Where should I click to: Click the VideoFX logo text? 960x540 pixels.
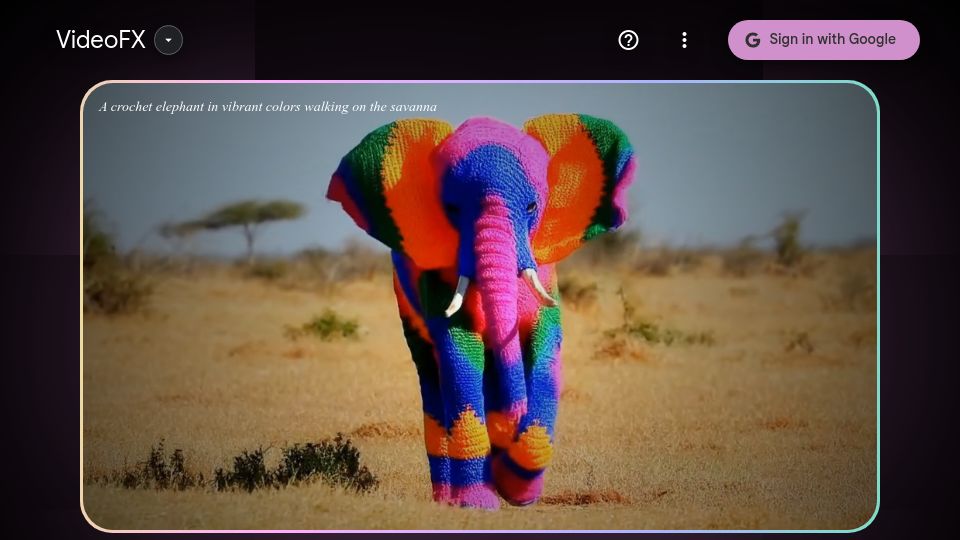coord(101,40)
